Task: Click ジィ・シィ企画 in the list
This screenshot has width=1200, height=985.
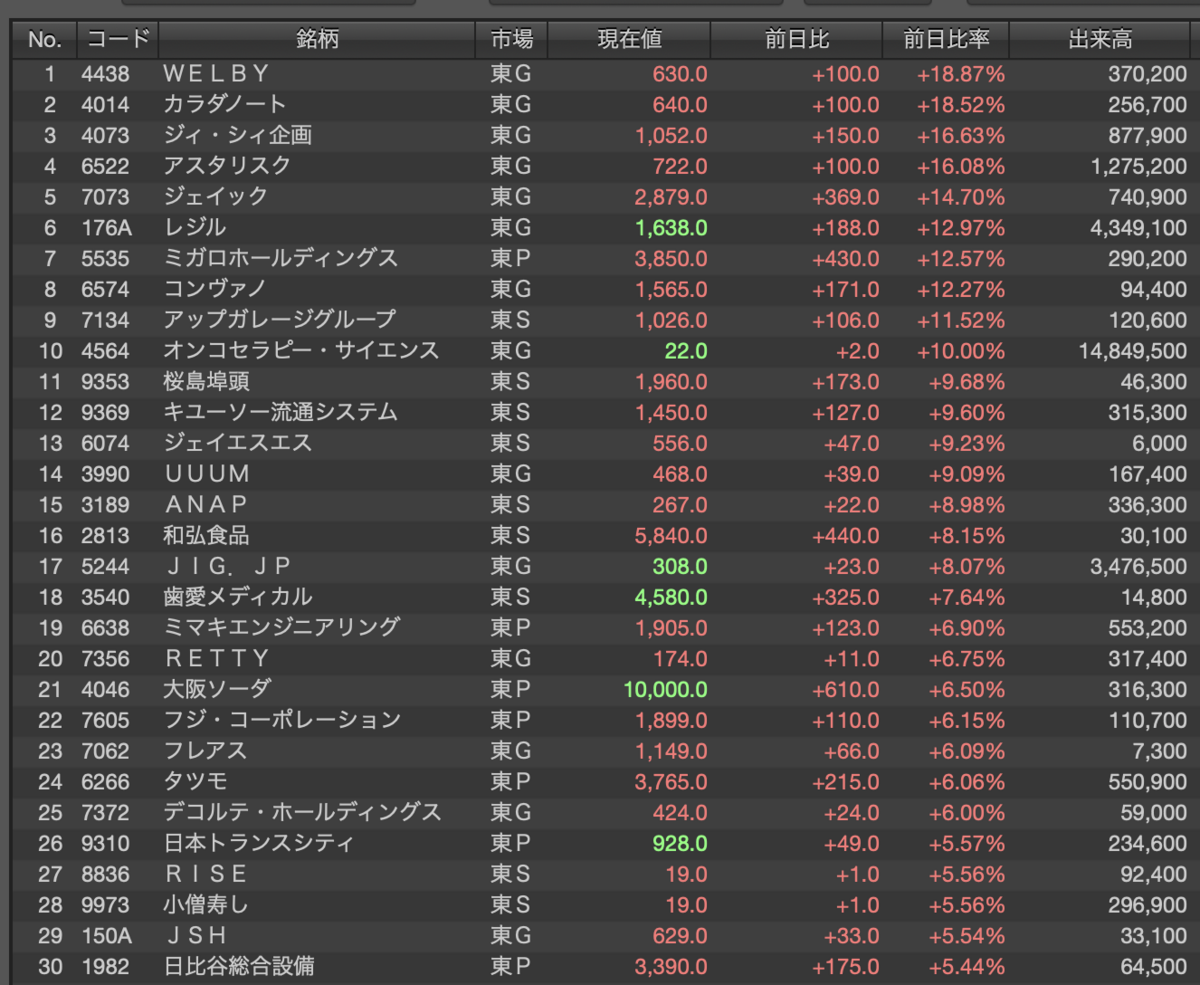Action: click(x=237, y=135)
